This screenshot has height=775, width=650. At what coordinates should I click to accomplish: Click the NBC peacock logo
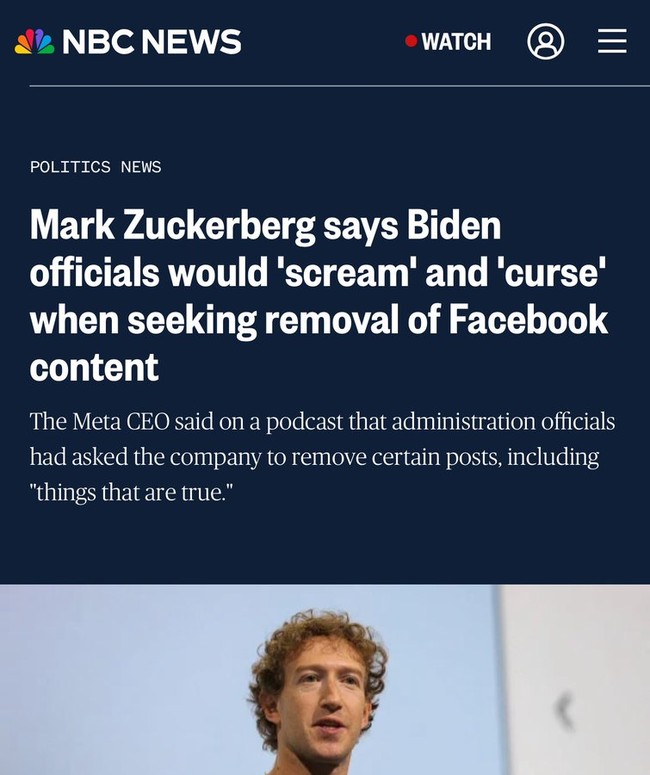(34, 41)
